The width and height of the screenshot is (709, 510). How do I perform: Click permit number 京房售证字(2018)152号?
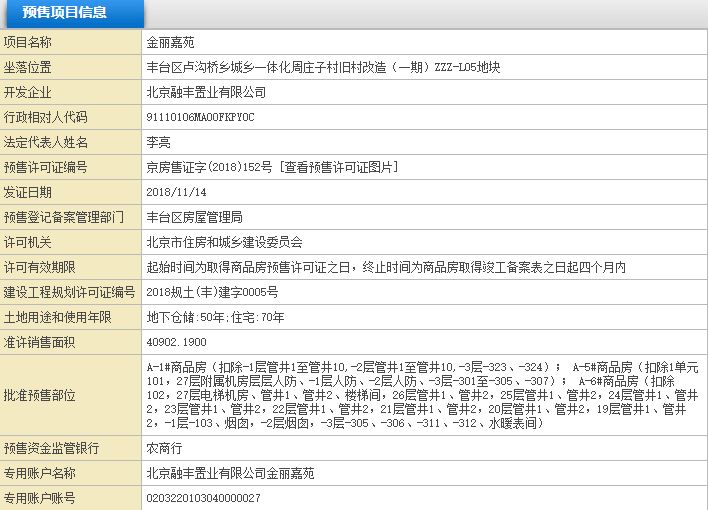[209, 167]
